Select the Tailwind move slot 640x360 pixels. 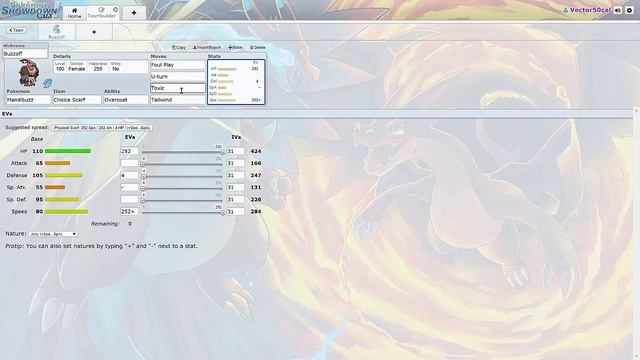178,100
